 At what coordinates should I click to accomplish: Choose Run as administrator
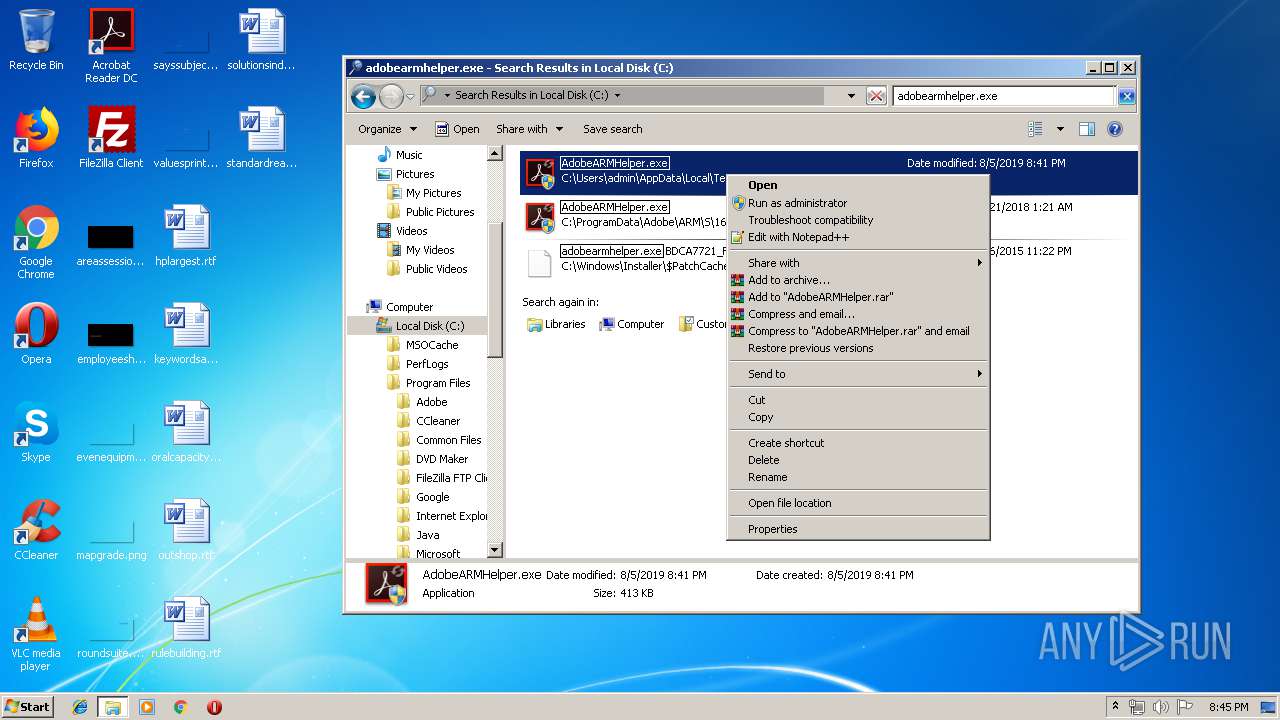tap(858, 203)
